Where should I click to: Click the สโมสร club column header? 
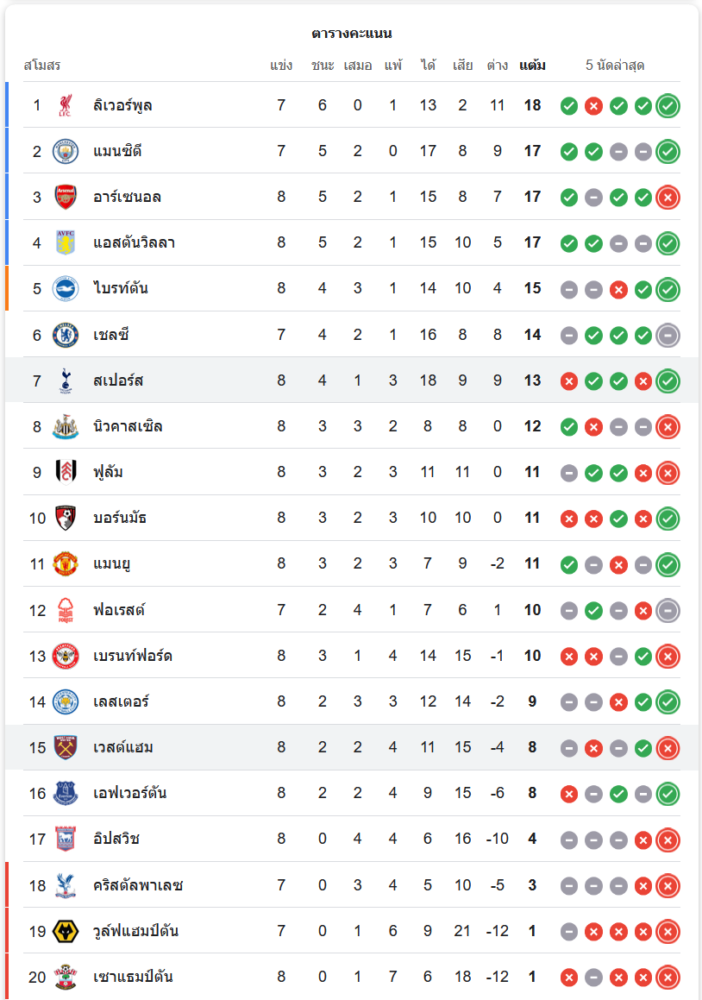42,66
